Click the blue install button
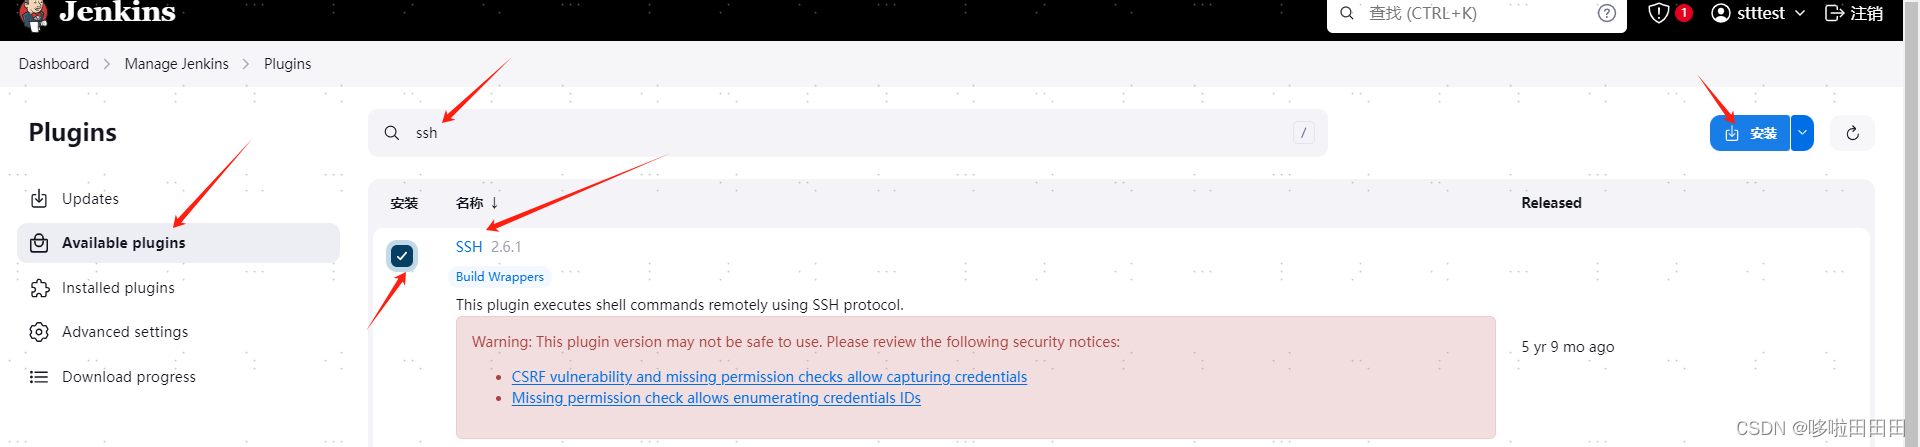1920x447 pixels. (1750, 133)
